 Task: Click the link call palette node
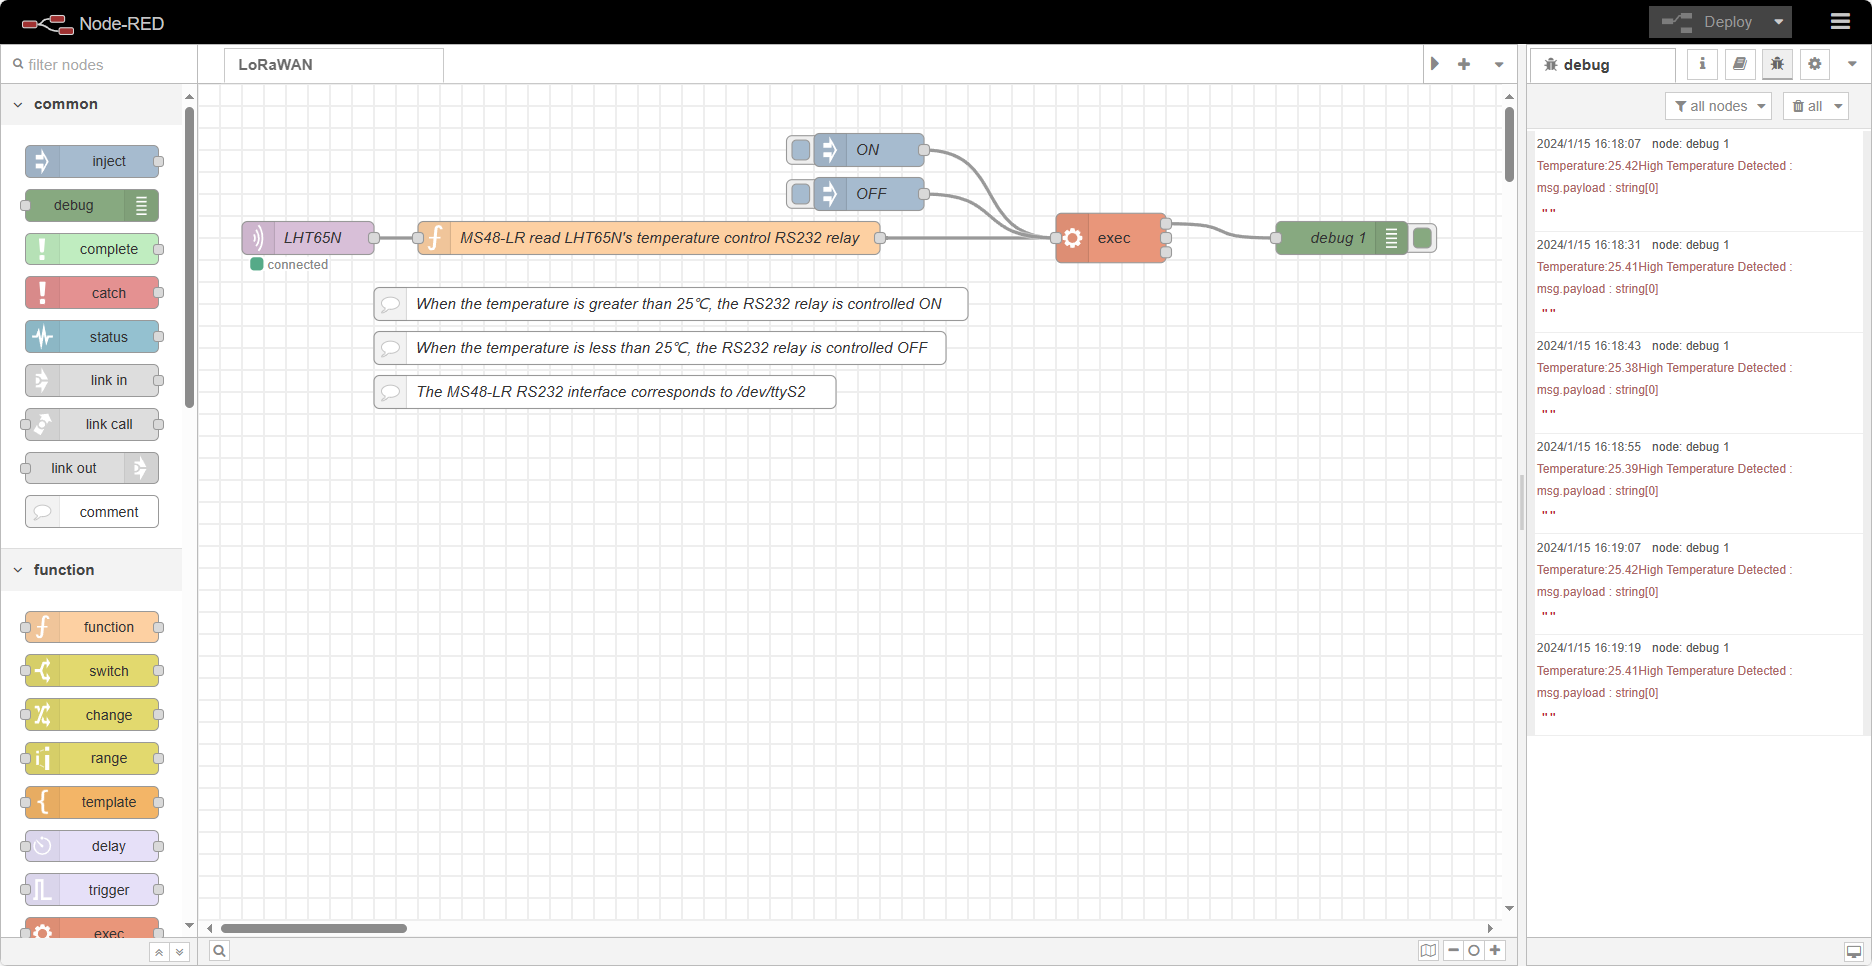(x=92, y=424)
